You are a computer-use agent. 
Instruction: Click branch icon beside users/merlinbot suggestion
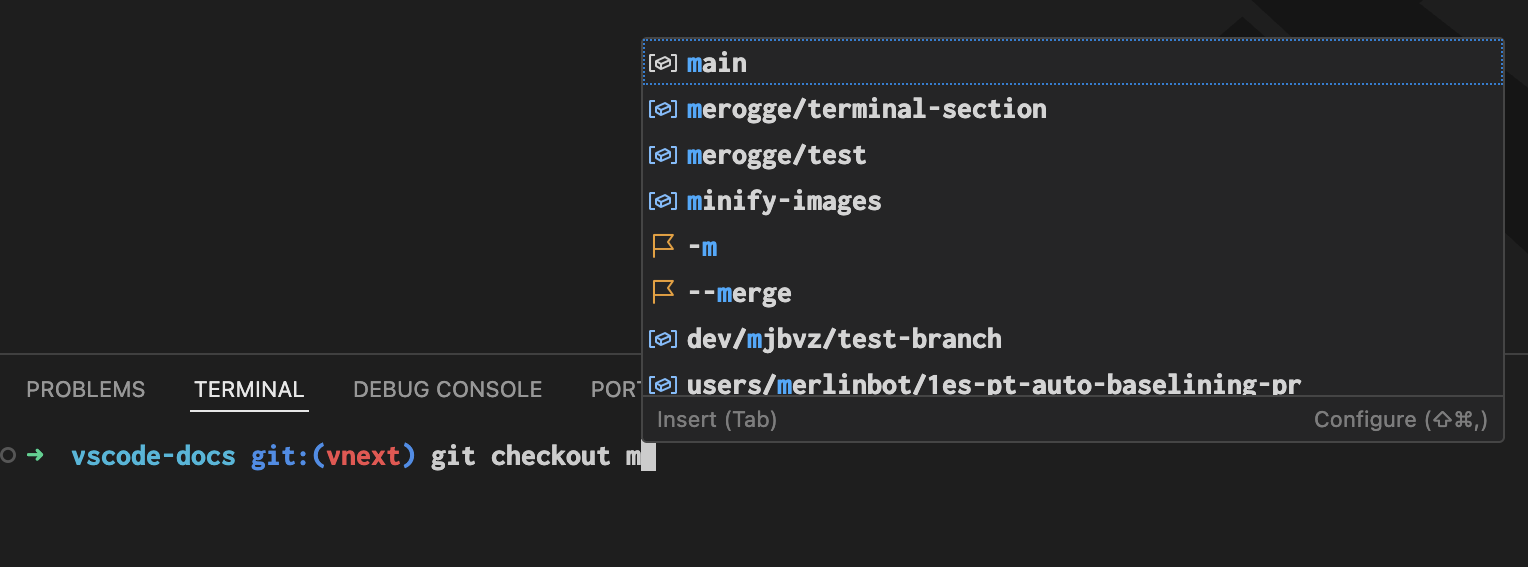663,384
